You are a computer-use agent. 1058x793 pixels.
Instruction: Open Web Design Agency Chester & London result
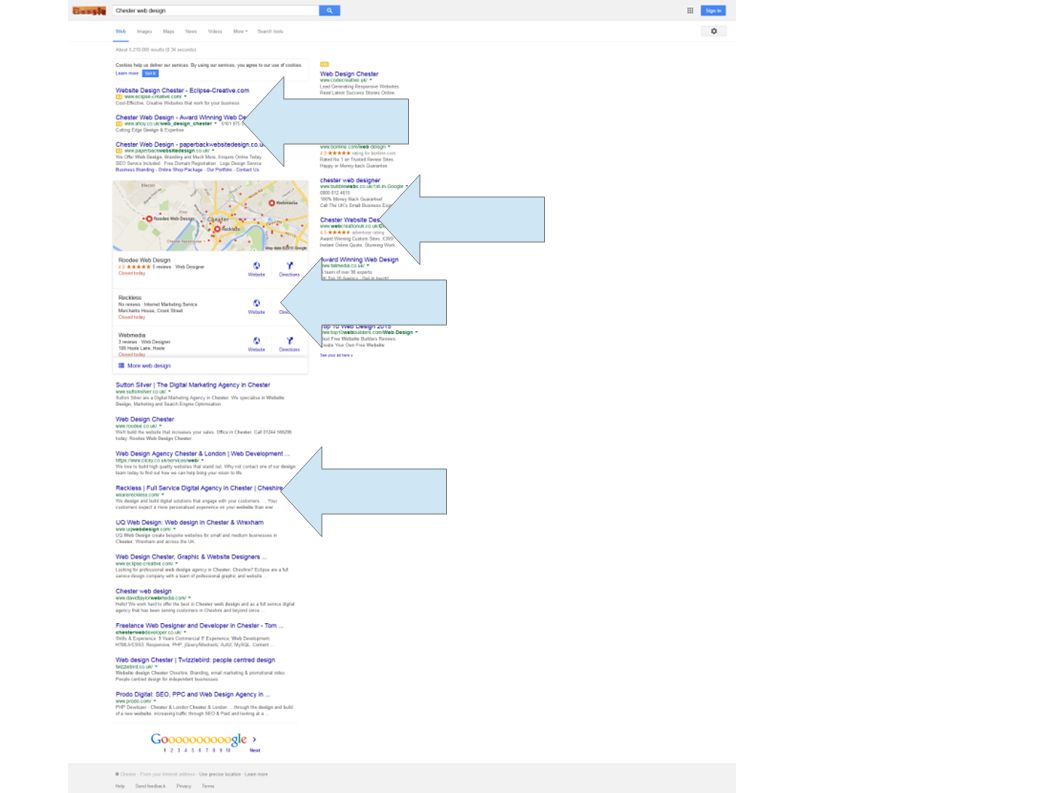coord(202,454)
